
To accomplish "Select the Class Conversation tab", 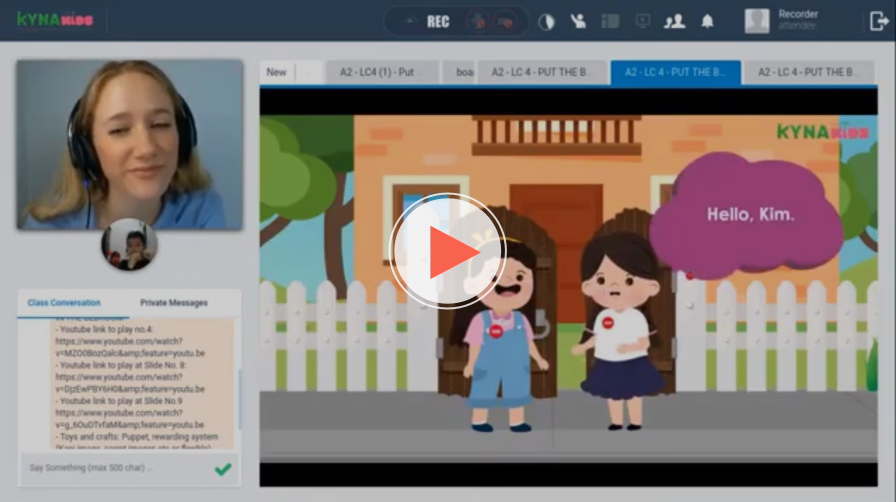I will tap(64, 303).
